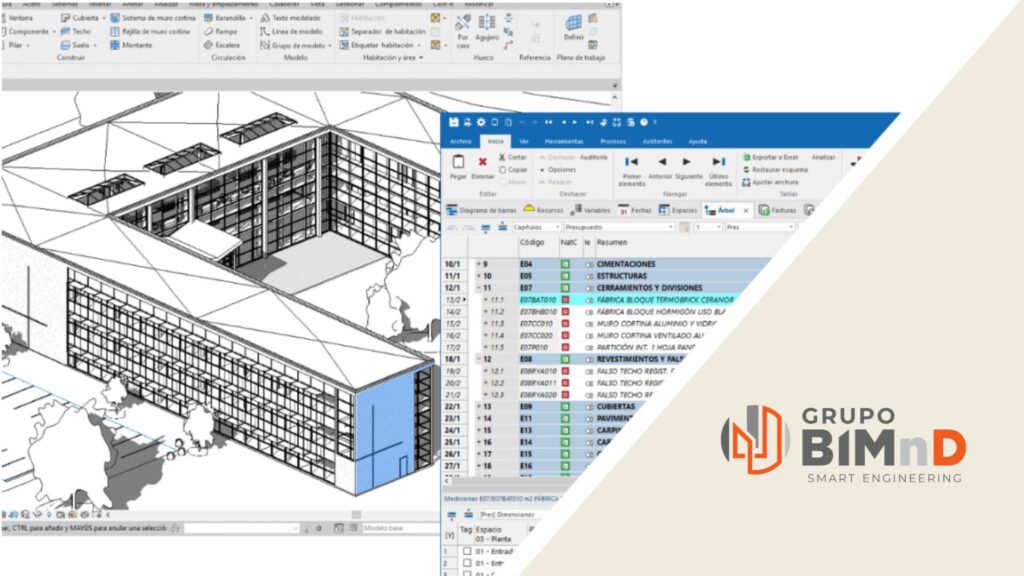Screen dimensions: 1024x576
Task: Click Definir work plane icon
Action: coord(574,25)
